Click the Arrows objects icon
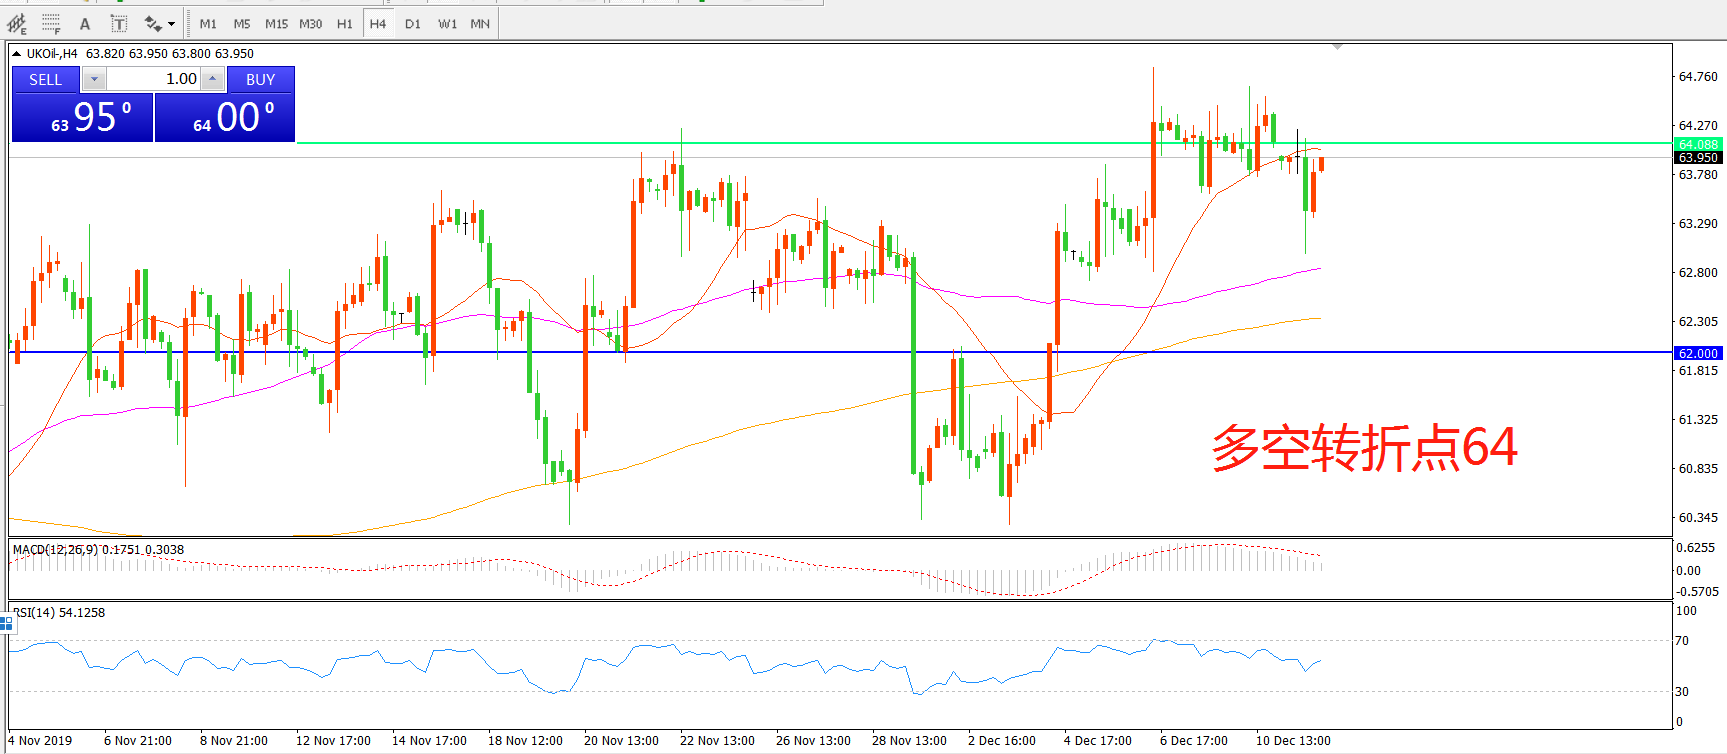 [x=152, y=24]
